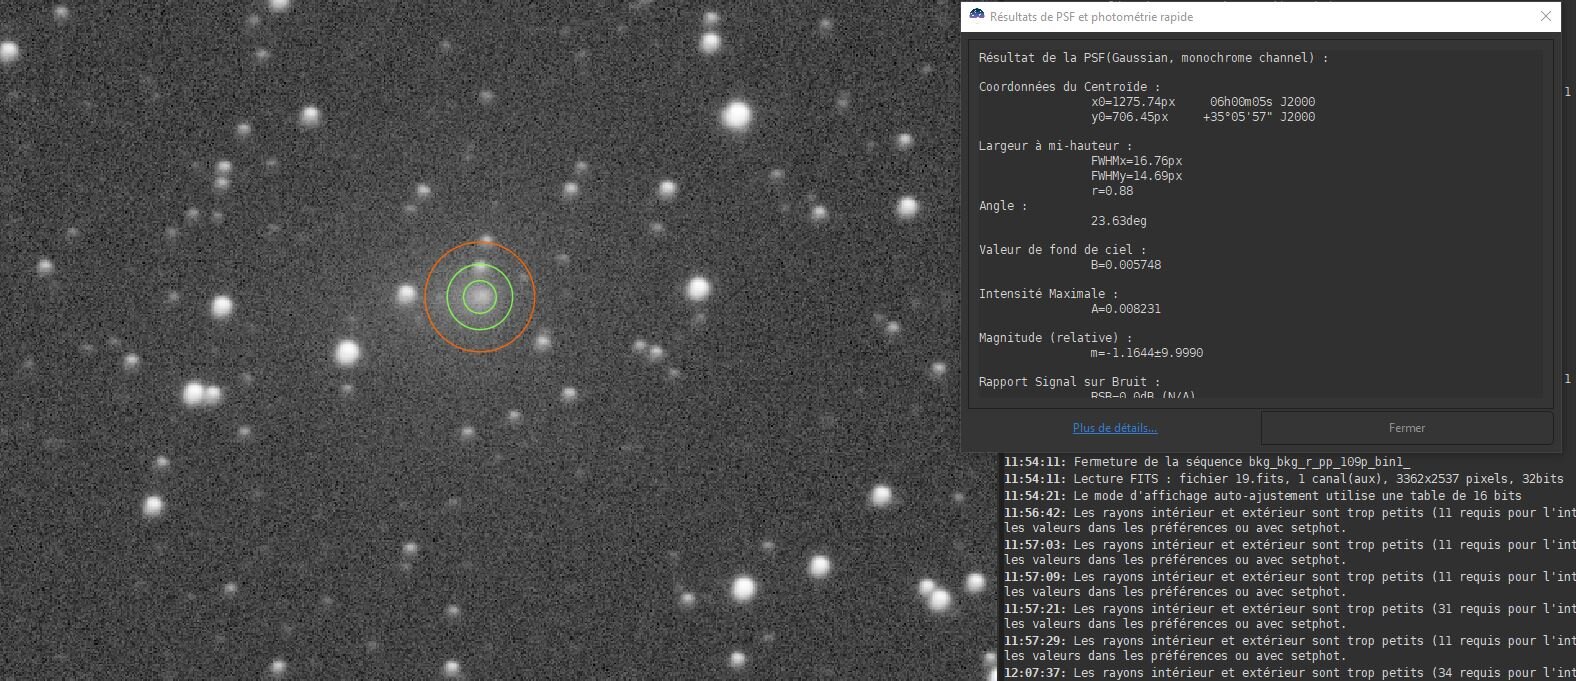Click the "Rapport Signal sur Bruit :" heading
Image resolution: width=1576 pixels, height=681 pixels.
pos(1069,382)
